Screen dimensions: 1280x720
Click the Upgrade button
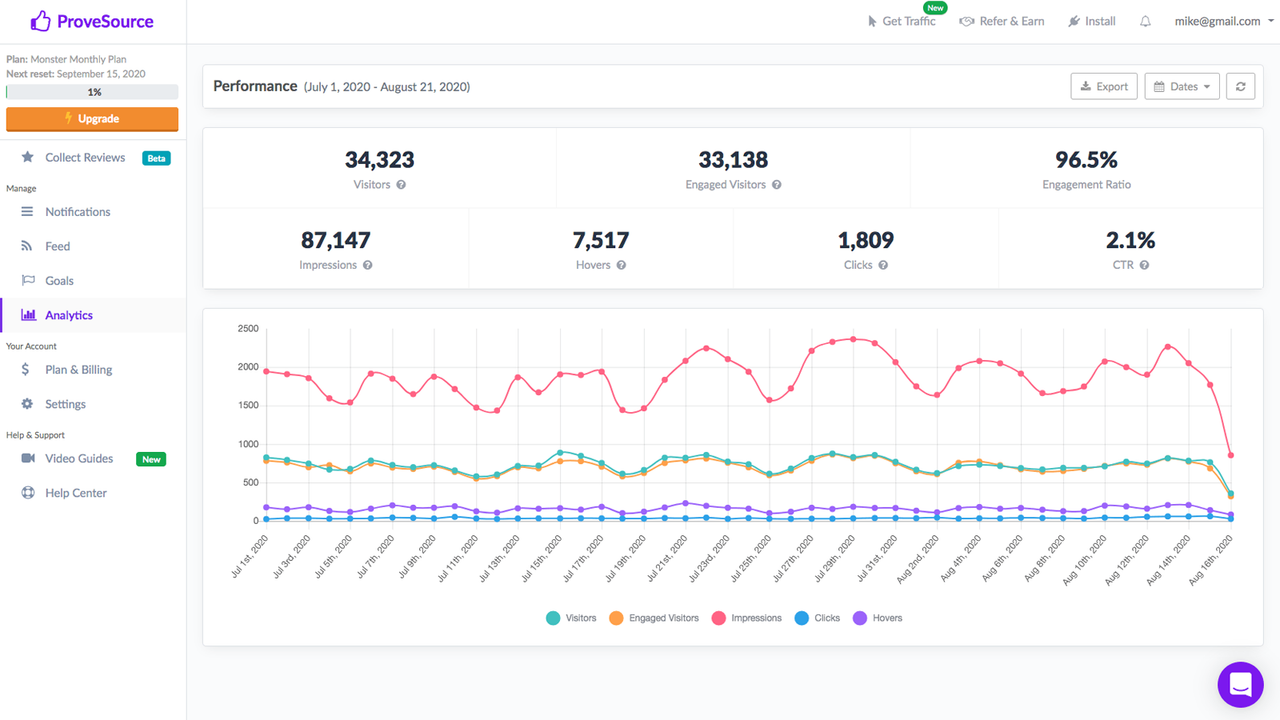[x=92, y=119]
